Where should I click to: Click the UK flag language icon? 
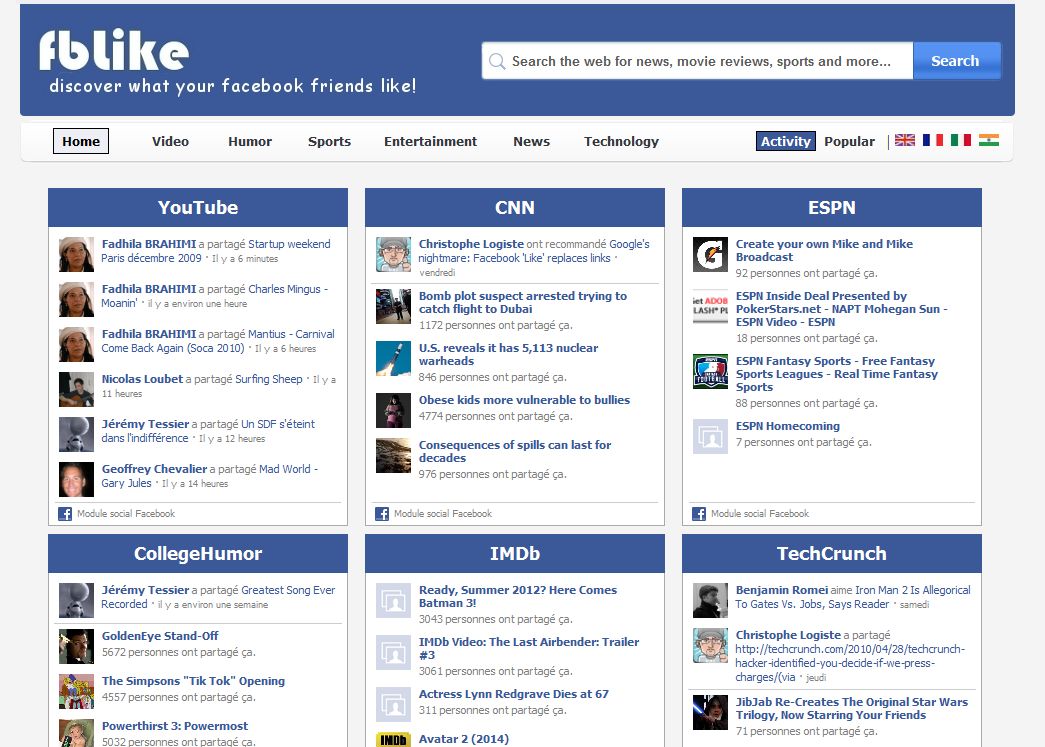click(904, 140)
